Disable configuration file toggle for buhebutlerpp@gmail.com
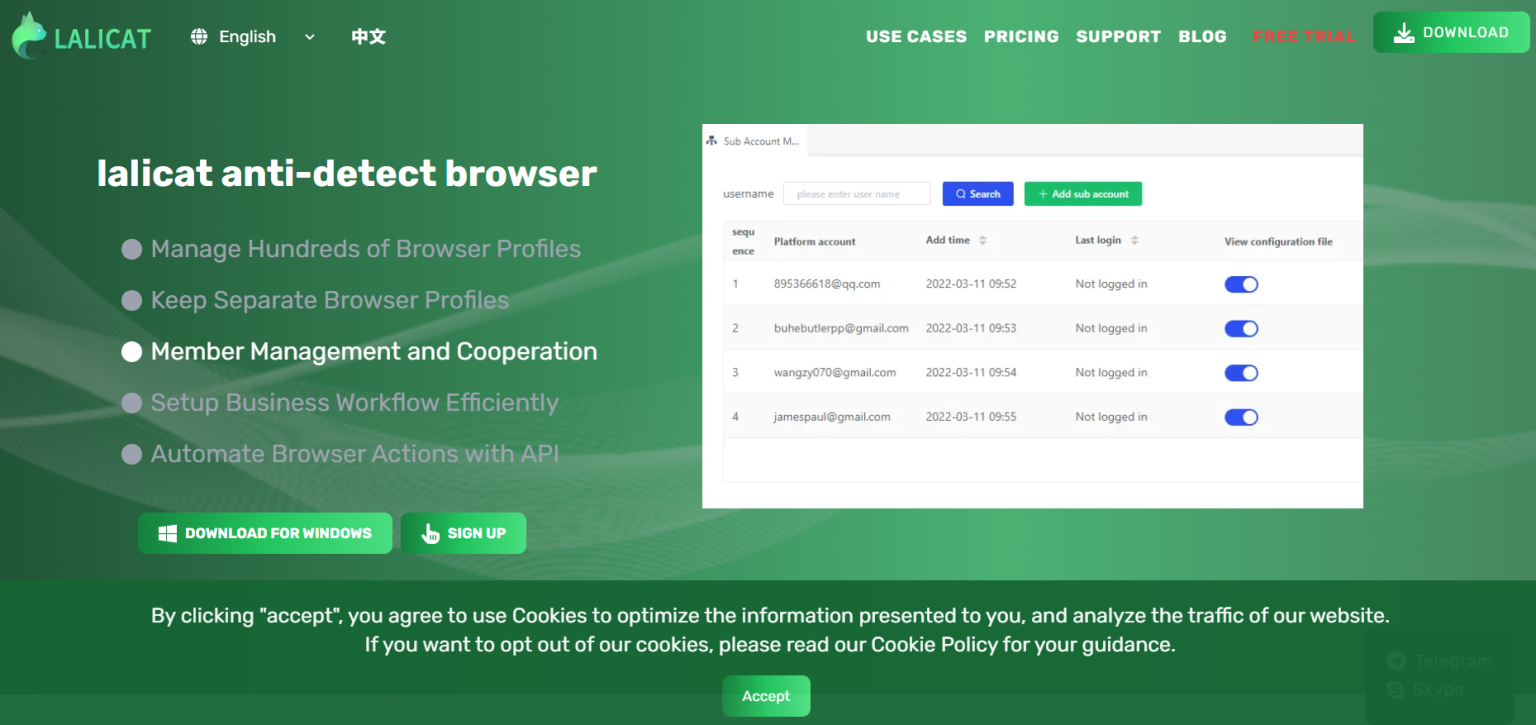Image resolution: width=1536 pixels, height=725 pixels. pos(1241,328)
